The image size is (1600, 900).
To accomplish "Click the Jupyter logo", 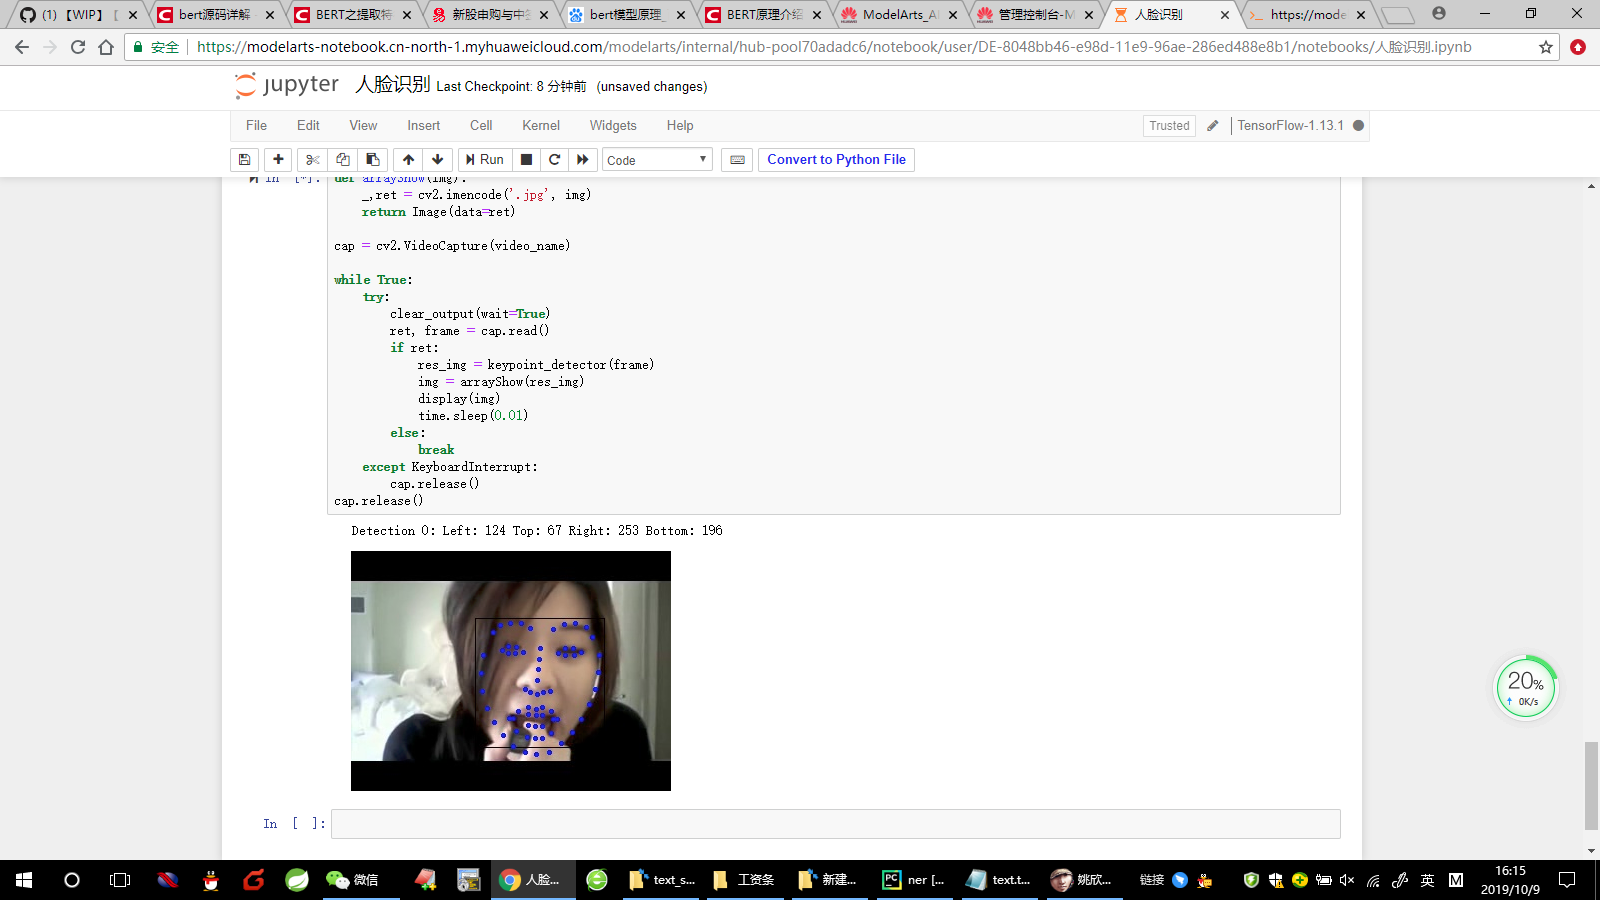I will coord(287,85).
